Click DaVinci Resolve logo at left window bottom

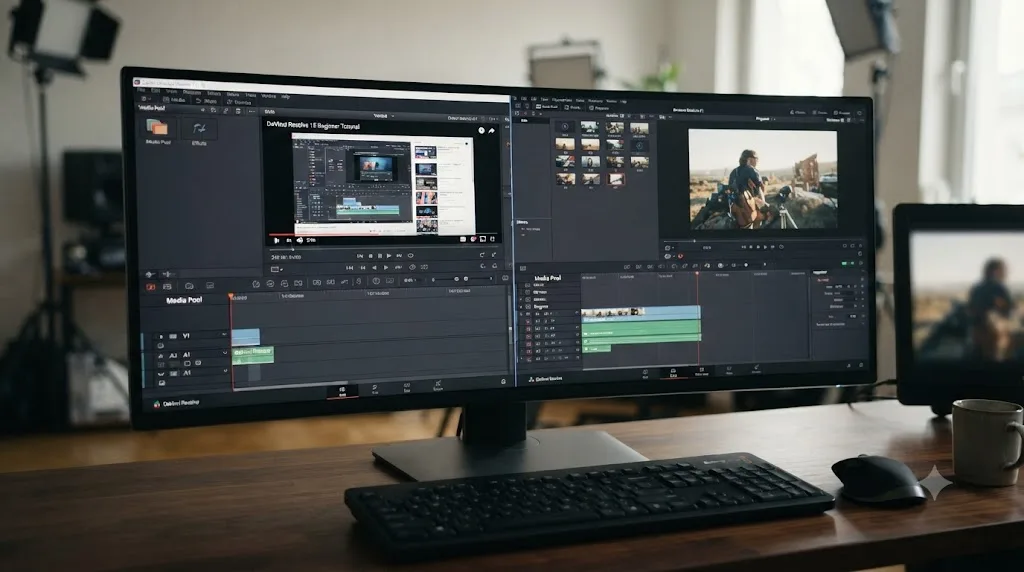click(157, 404)
